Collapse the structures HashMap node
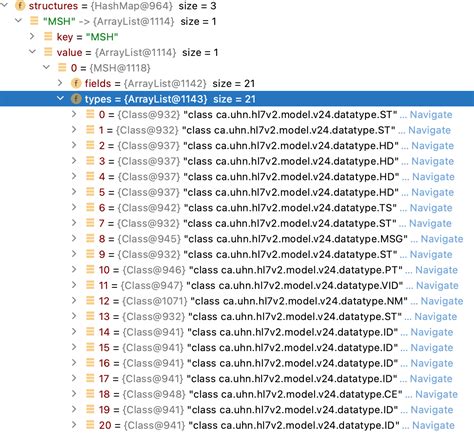 point(4,5)
